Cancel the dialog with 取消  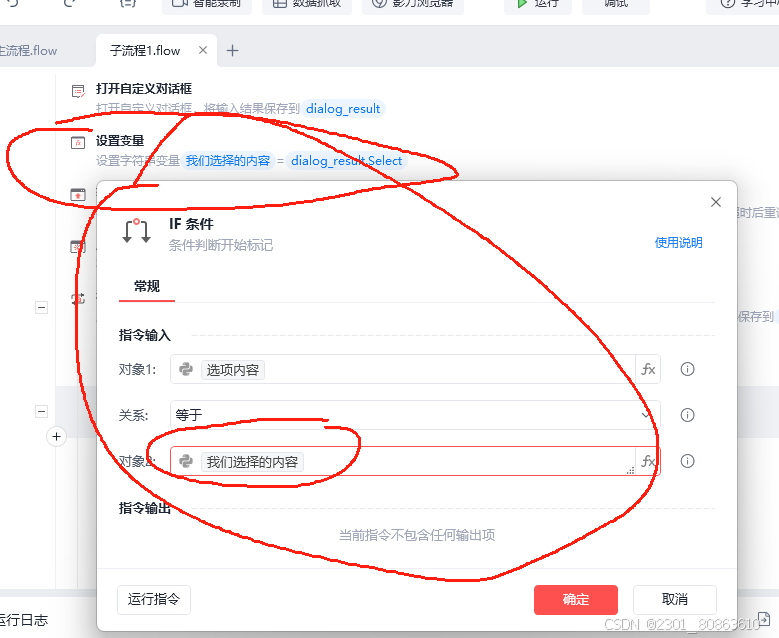(x=675, y=600)
